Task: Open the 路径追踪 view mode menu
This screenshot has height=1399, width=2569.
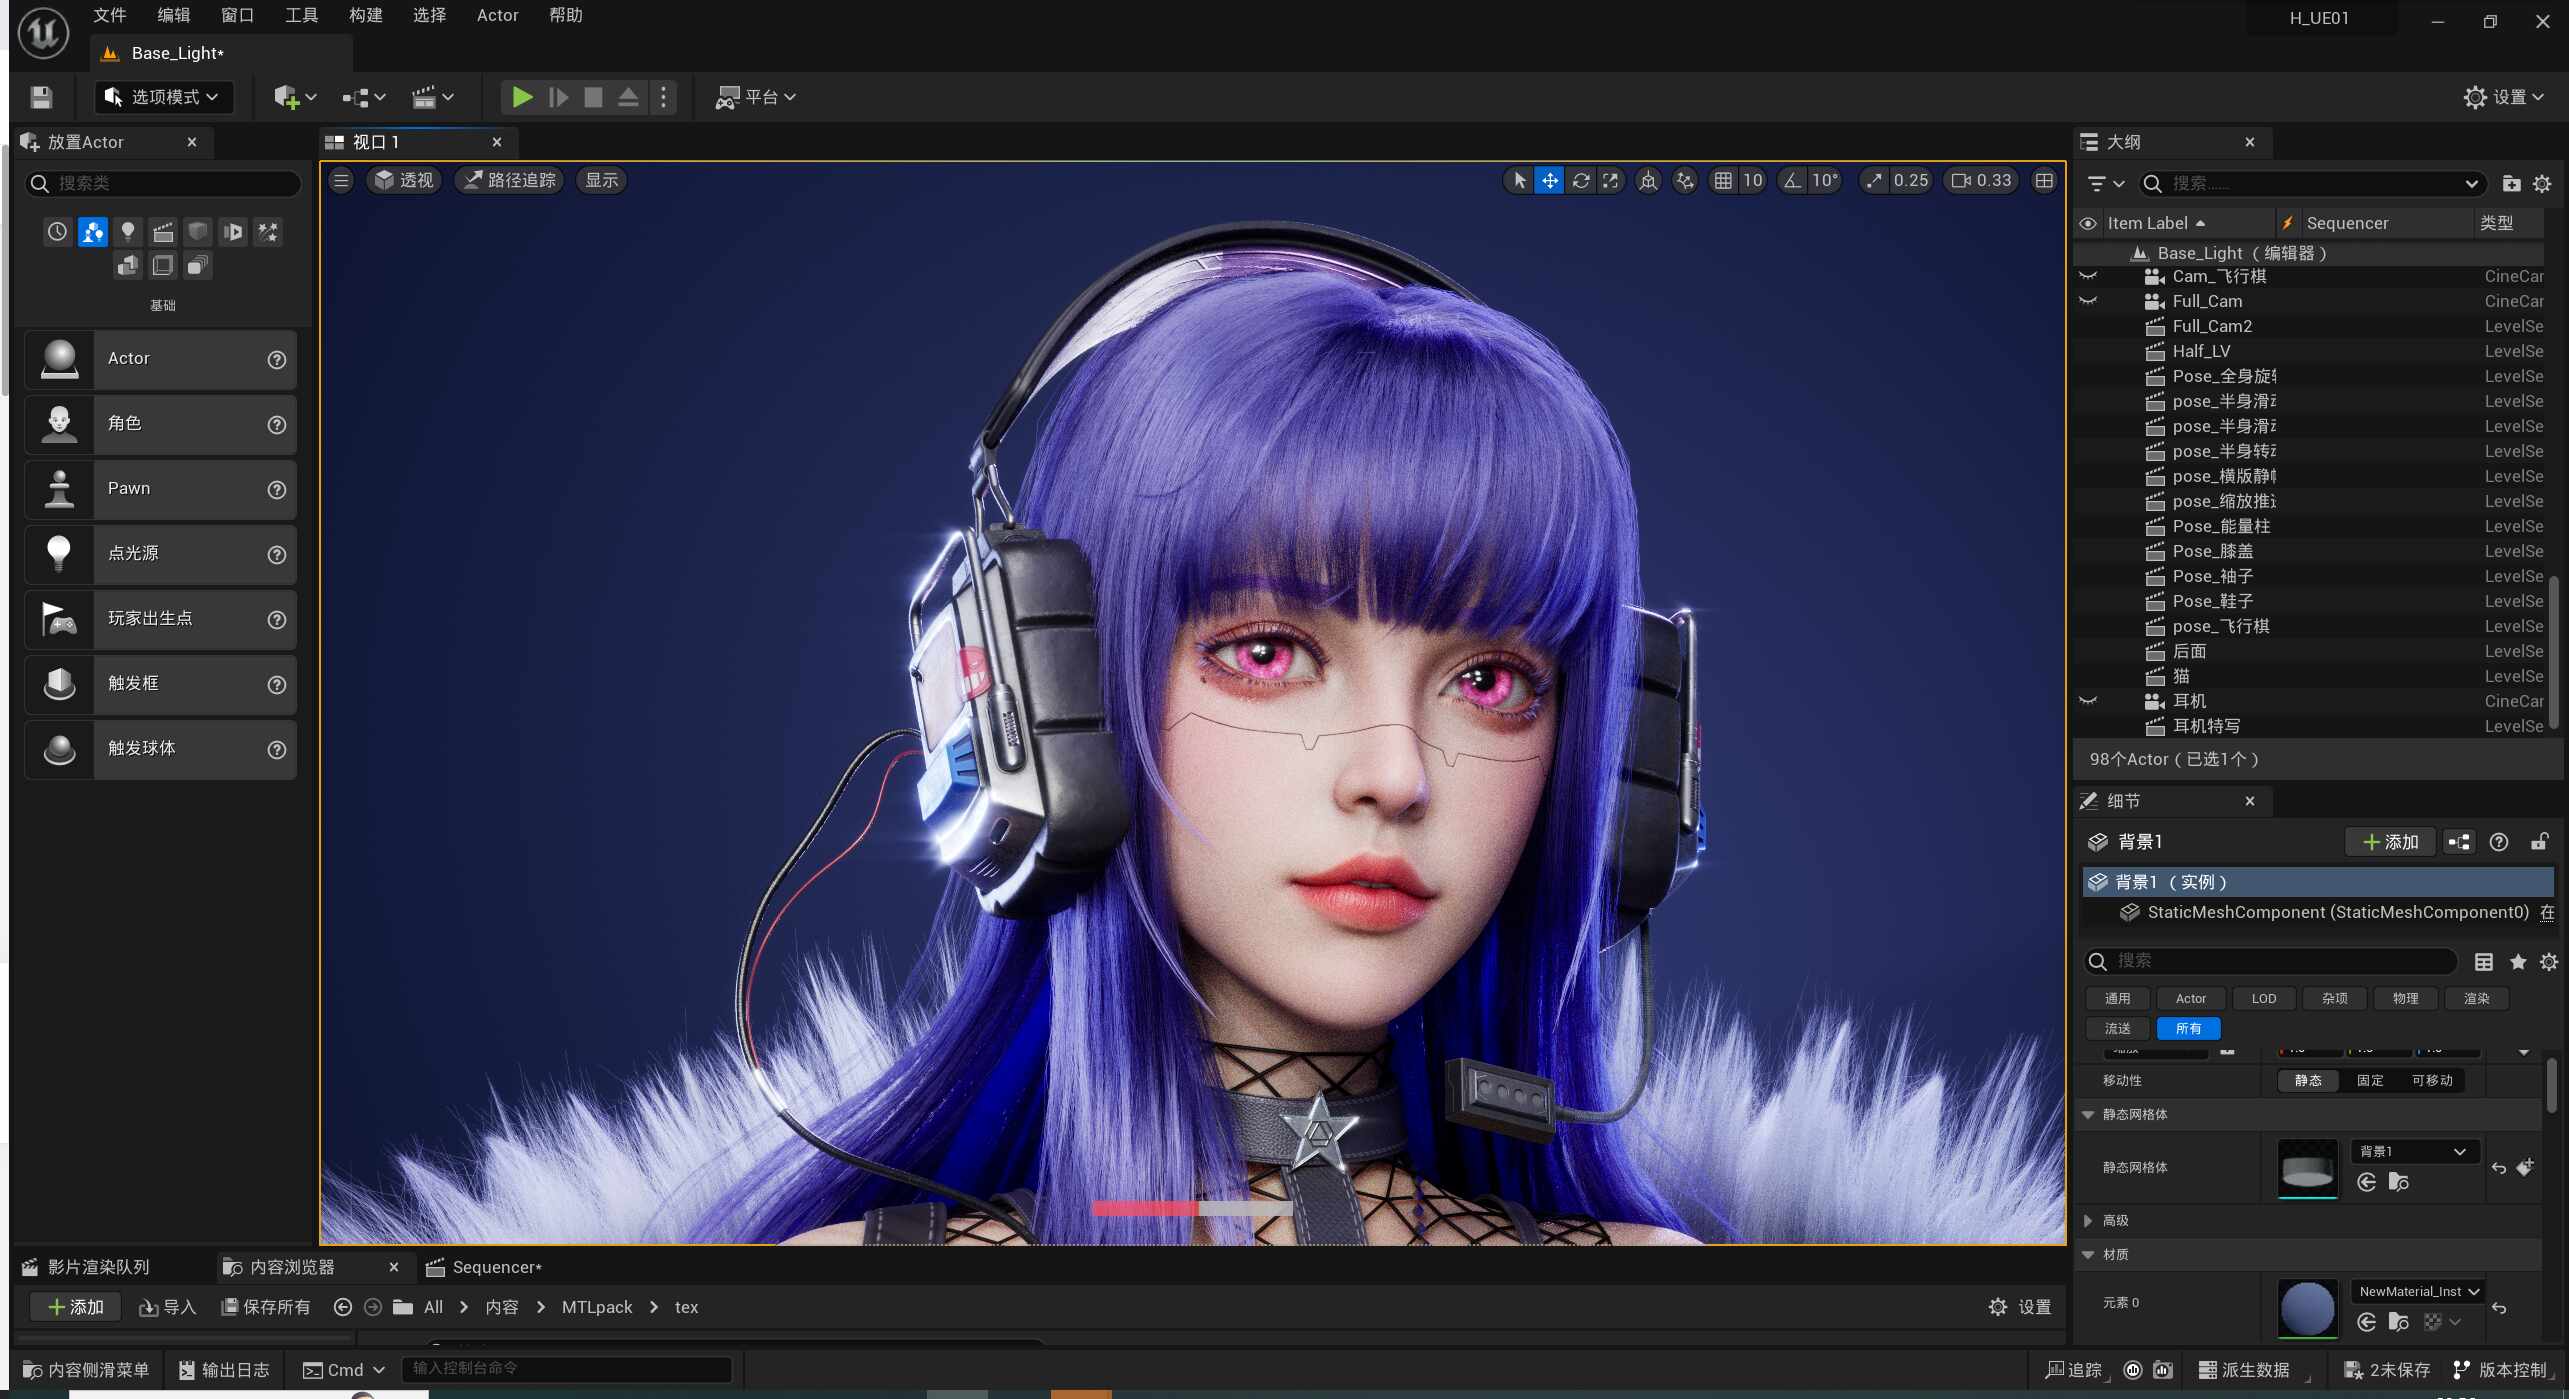Action: (x=511, y=180)
